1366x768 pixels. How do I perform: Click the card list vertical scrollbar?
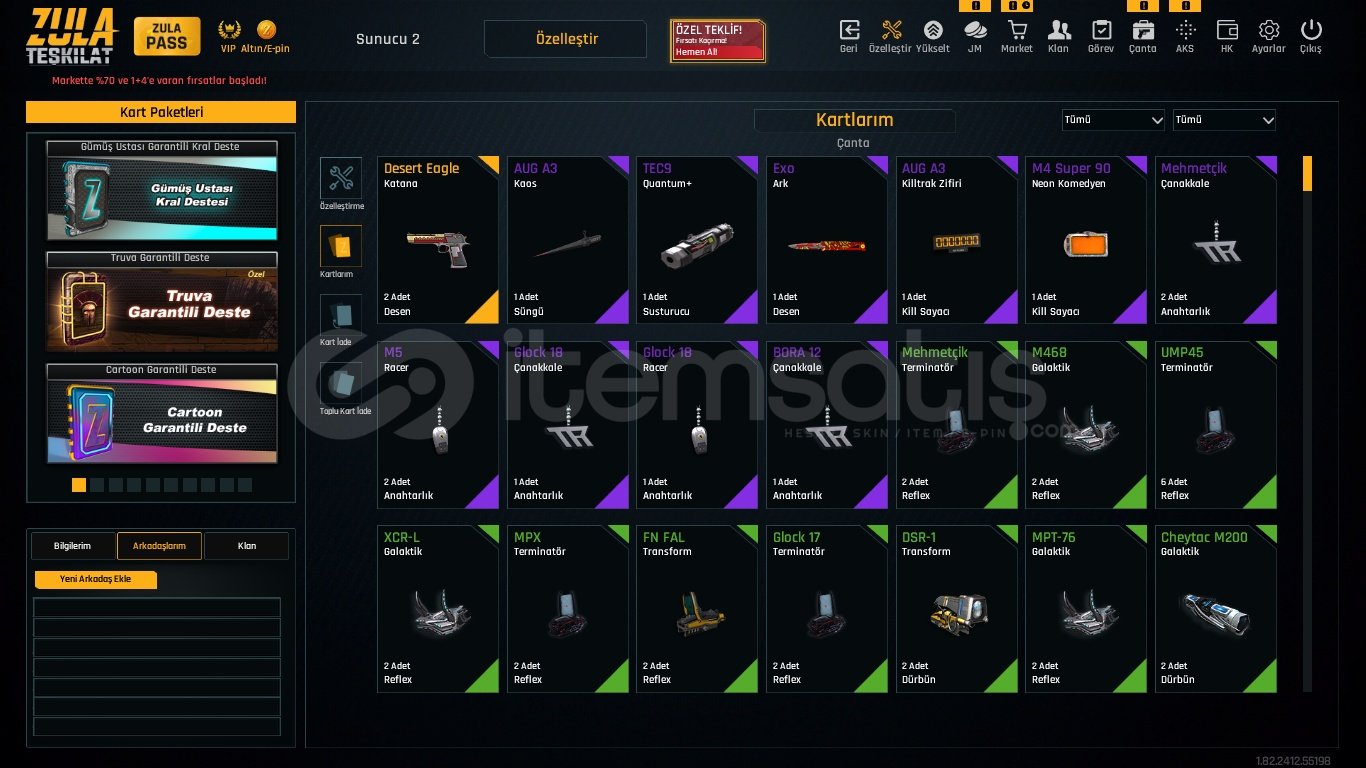(1307, 423)
